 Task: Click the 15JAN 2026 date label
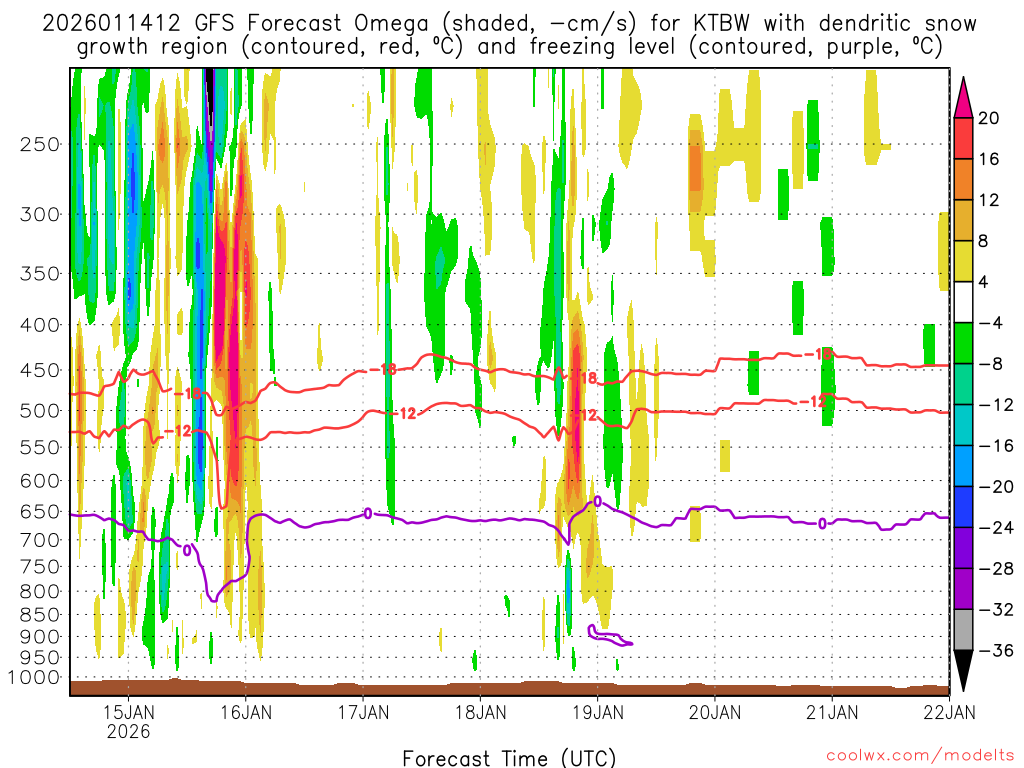click(129, 720)
